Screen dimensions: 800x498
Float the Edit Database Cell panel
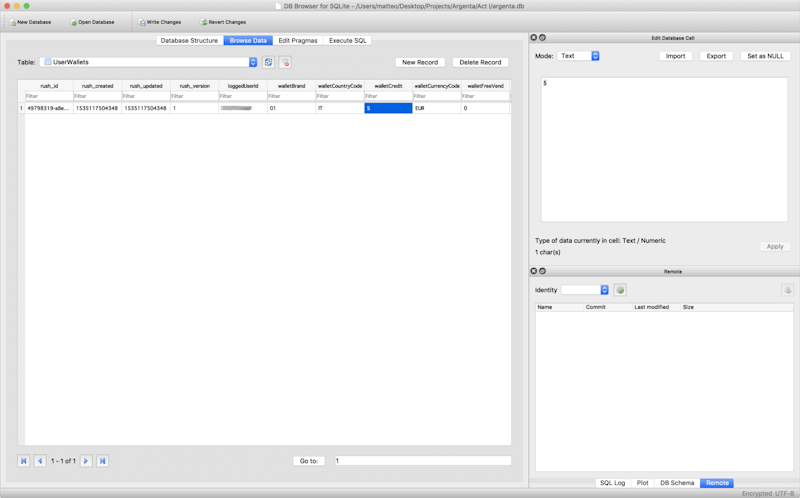click(543, 38)
